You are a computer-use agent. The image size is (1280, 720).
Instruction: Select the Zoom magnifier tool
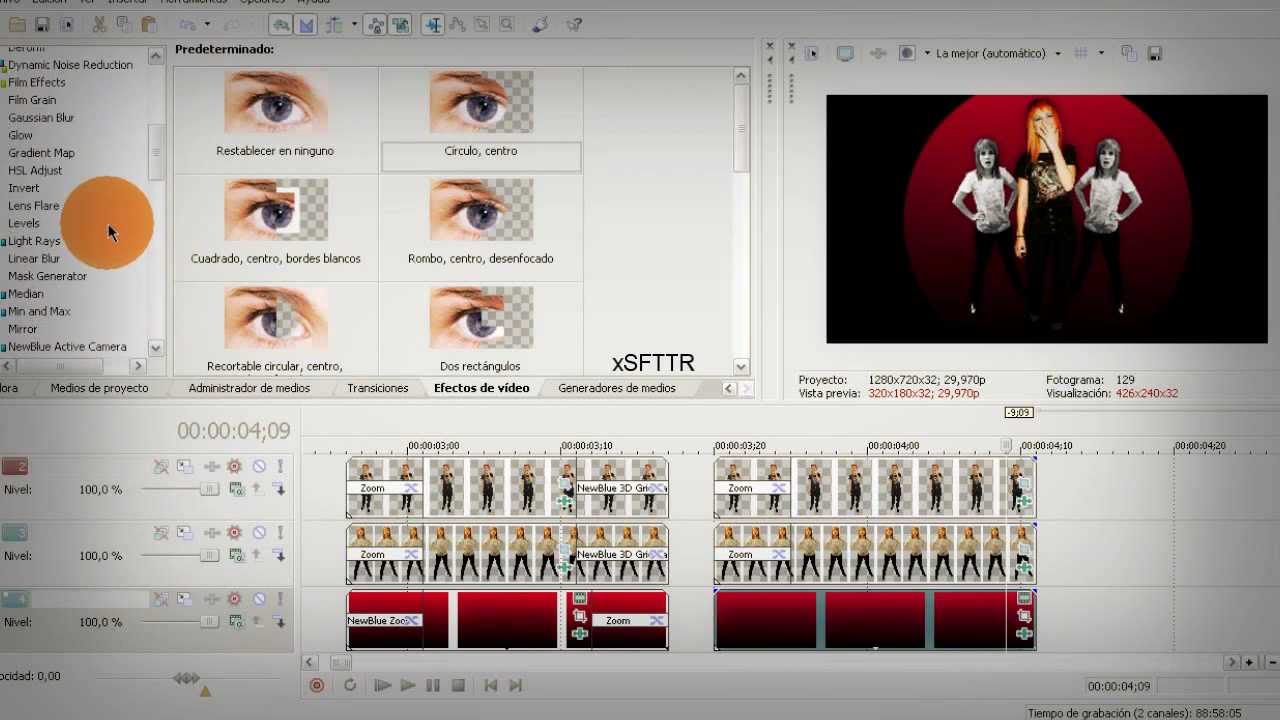click(506, 24)
